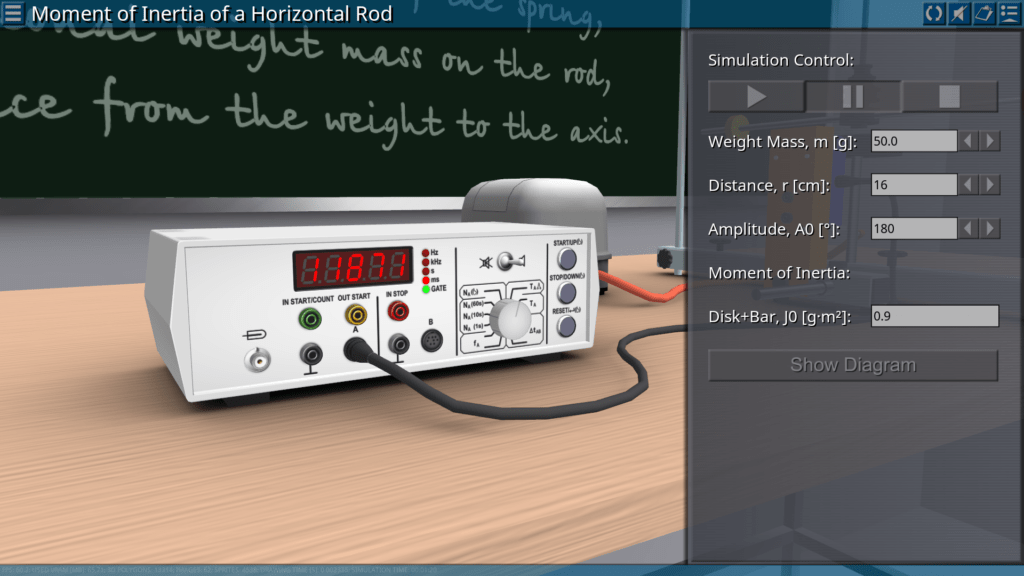Screen dimensions: 1024x576
Task: Turn the counter's mode selector knob
Action: click(511, 319)
